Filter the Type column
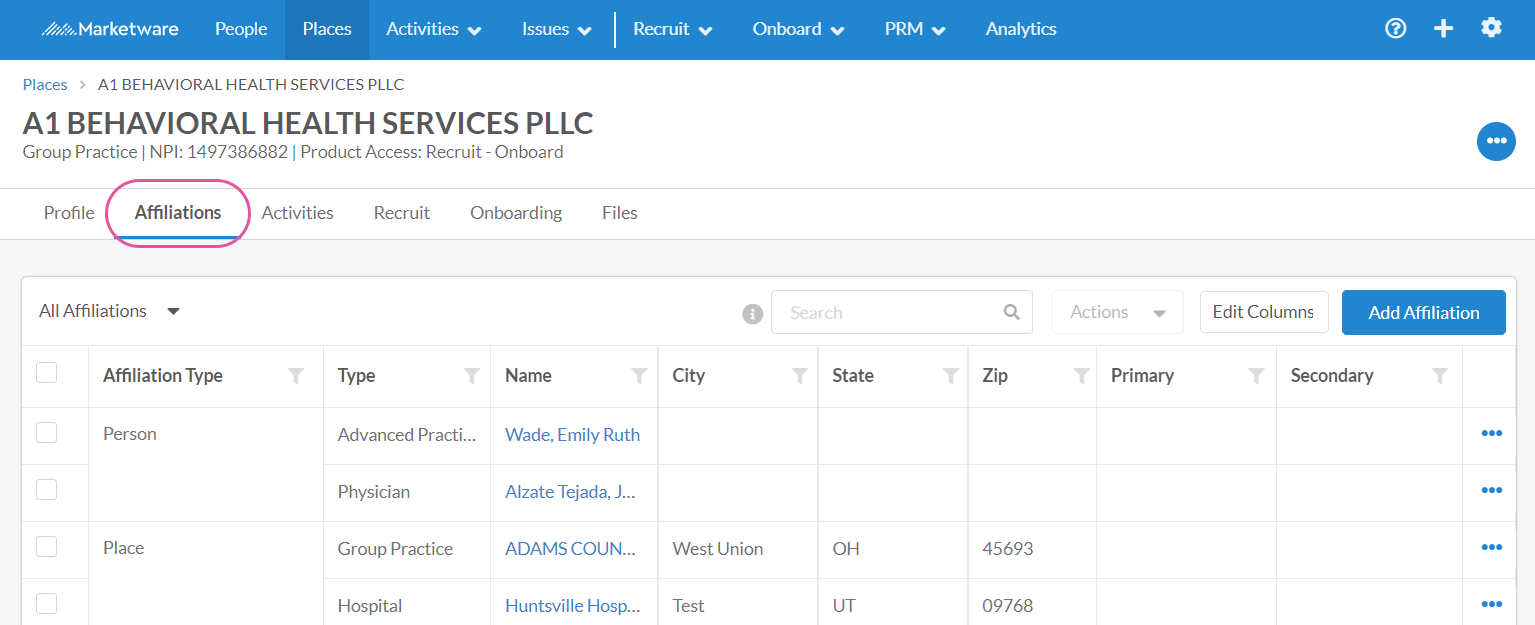Screen dimensions: 1535x625 [472, 376]
